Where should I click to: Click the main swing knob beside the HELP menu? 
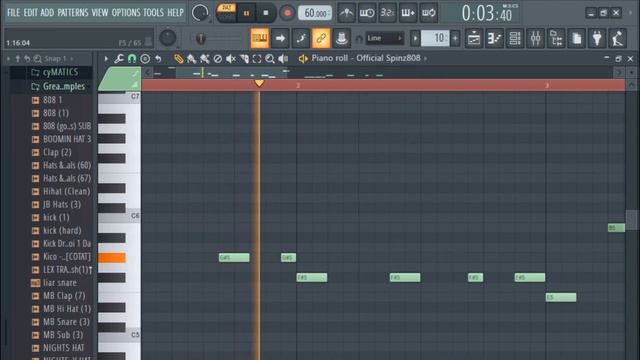[x=200, y=13]
